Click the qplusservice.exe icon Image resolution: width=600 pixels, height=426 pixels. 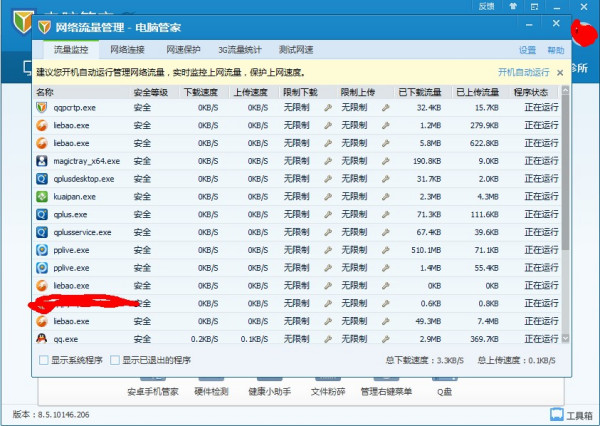point(42,232)
